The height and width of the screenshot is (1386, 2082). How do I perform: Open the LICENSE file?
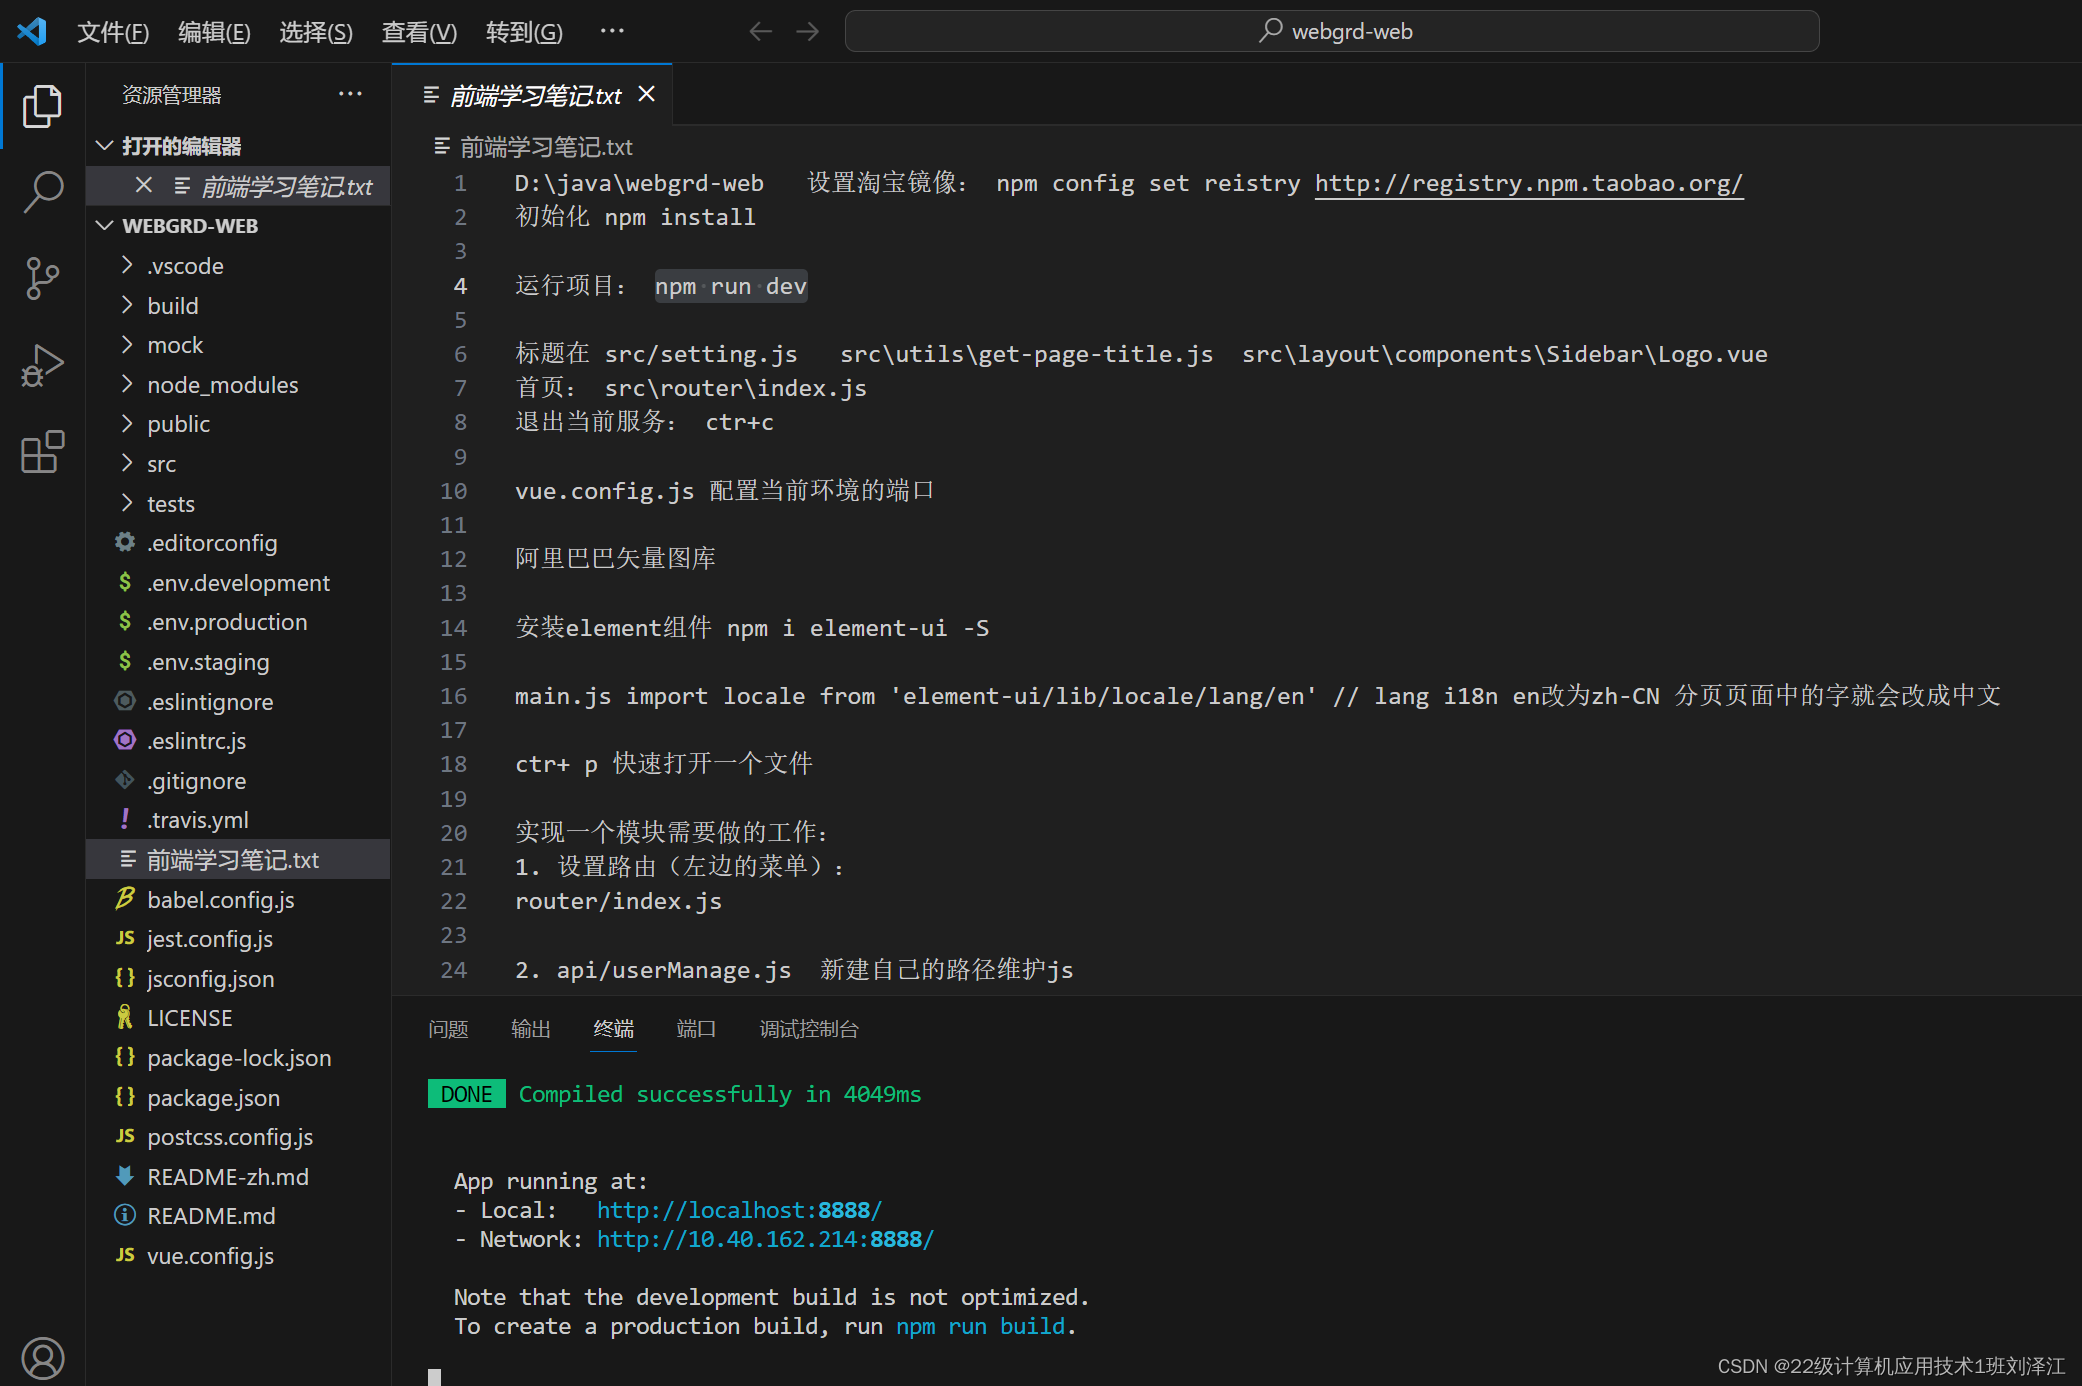238,1018
